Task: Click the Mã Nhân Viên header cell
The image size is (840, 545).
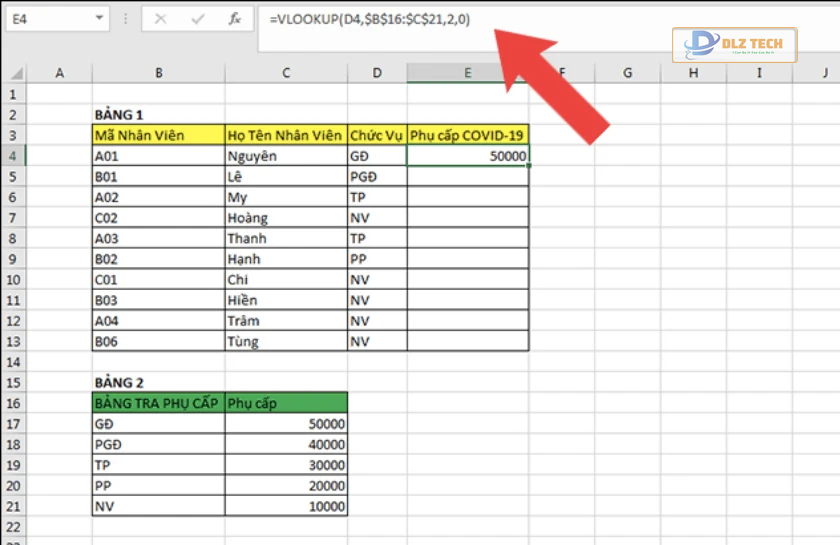Action: (x=159, y=135)
